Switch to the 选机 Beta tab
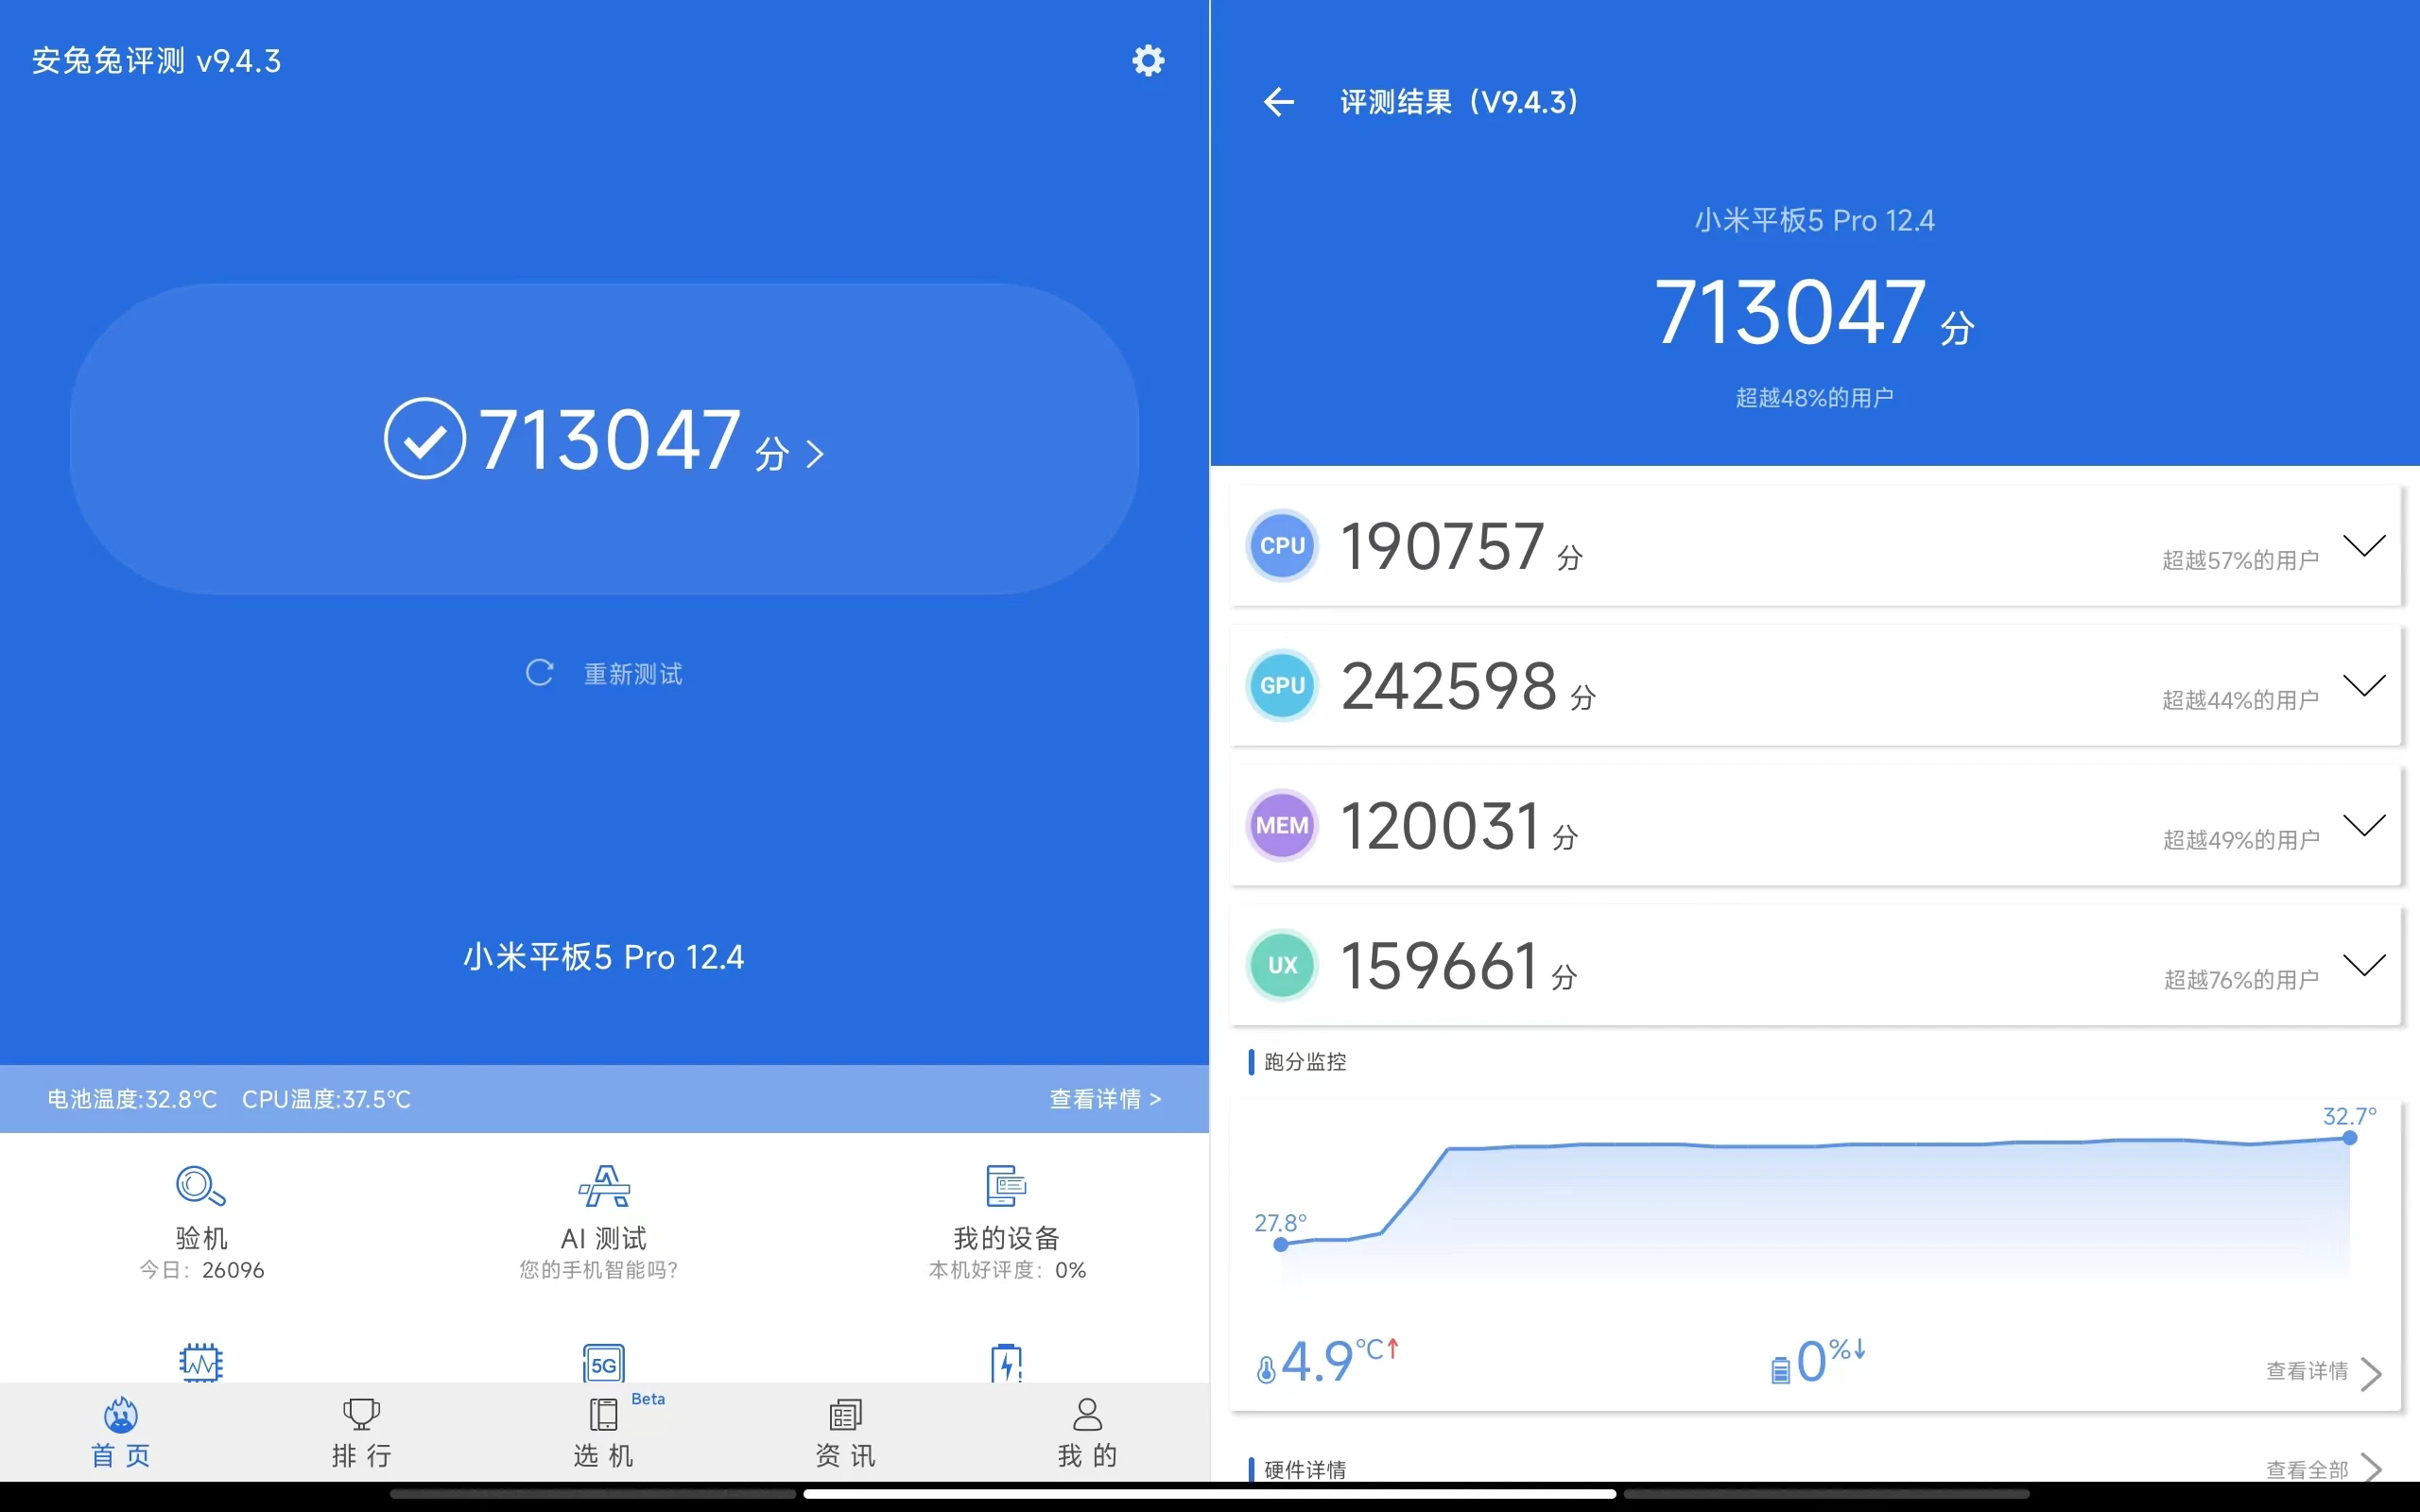This screenshot has width=2420, height=1512. pyautogui.click(x=604, y=1432)
